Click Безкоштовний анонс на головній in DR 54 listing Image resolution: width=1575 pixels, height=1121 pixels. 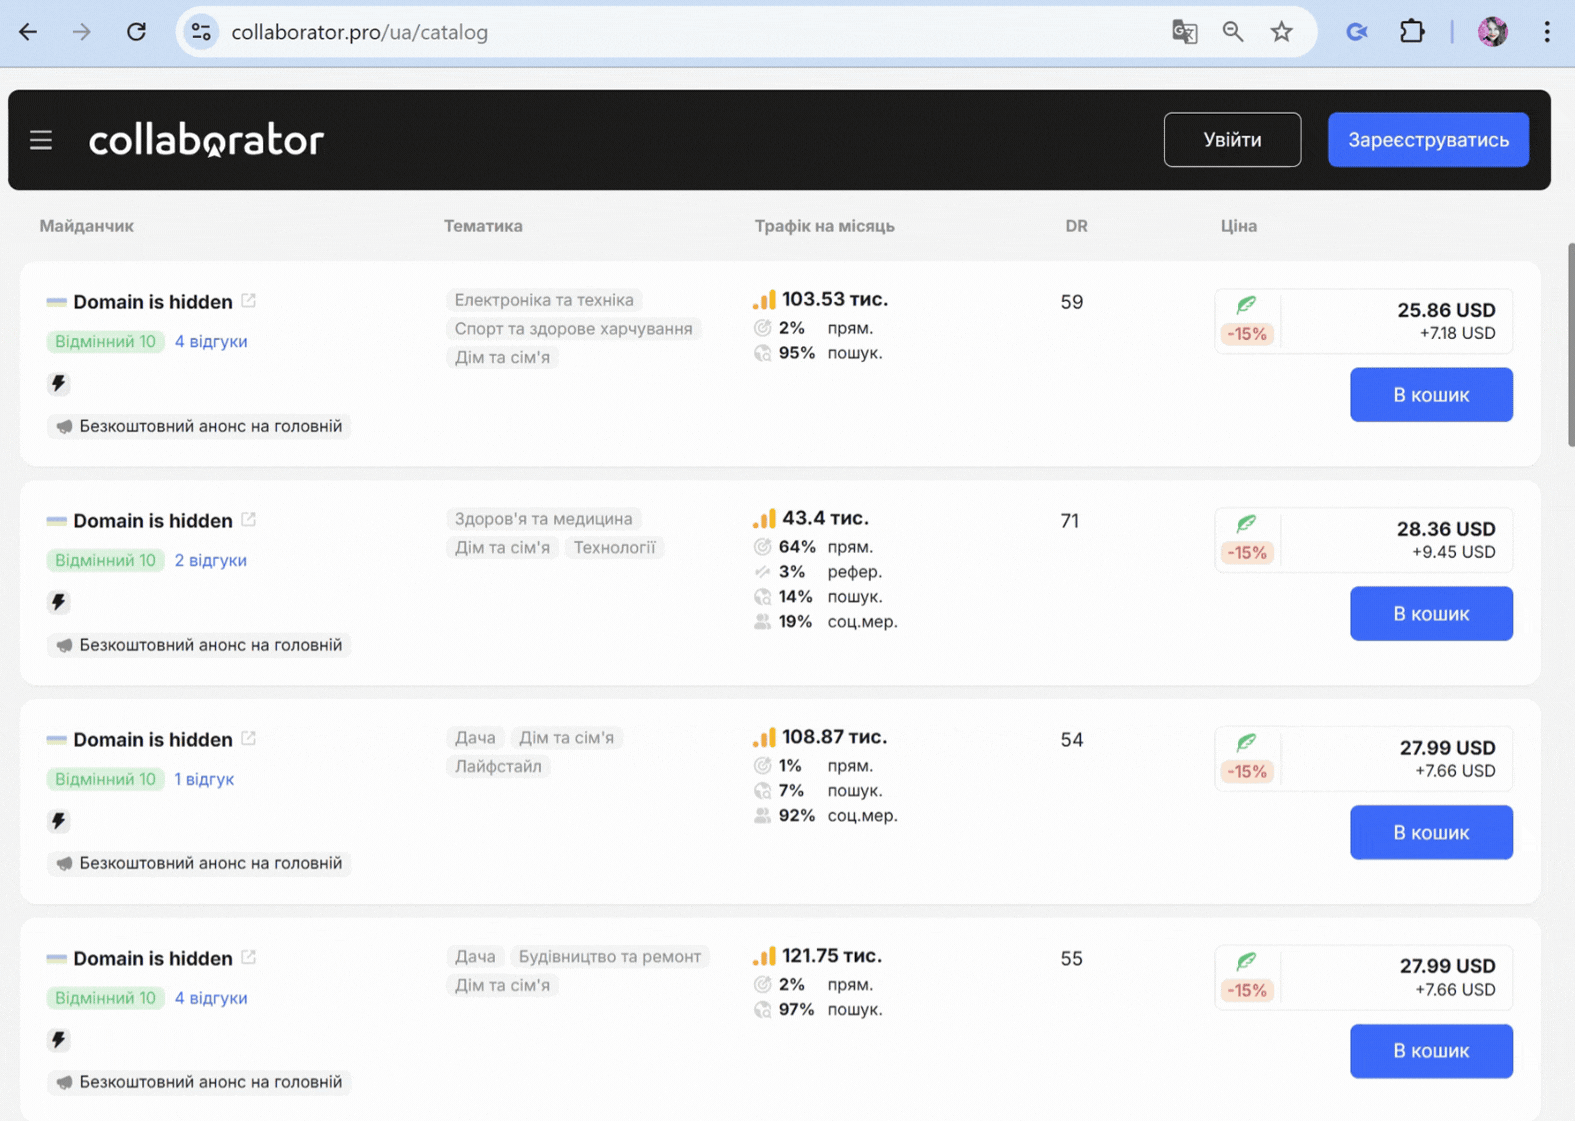[199, 863]
